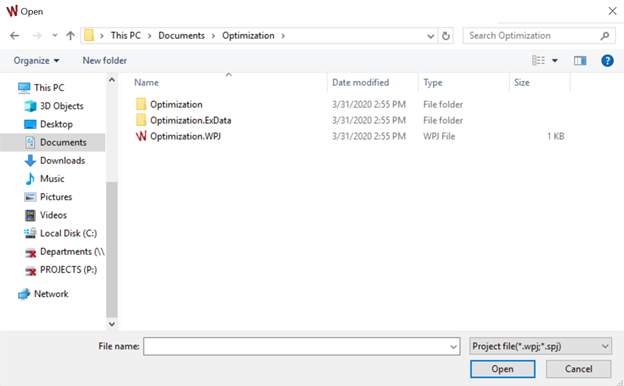Click the Cancel button
Image resolution: width=624 pixels, height=386 pixels.
coord(578,369)
